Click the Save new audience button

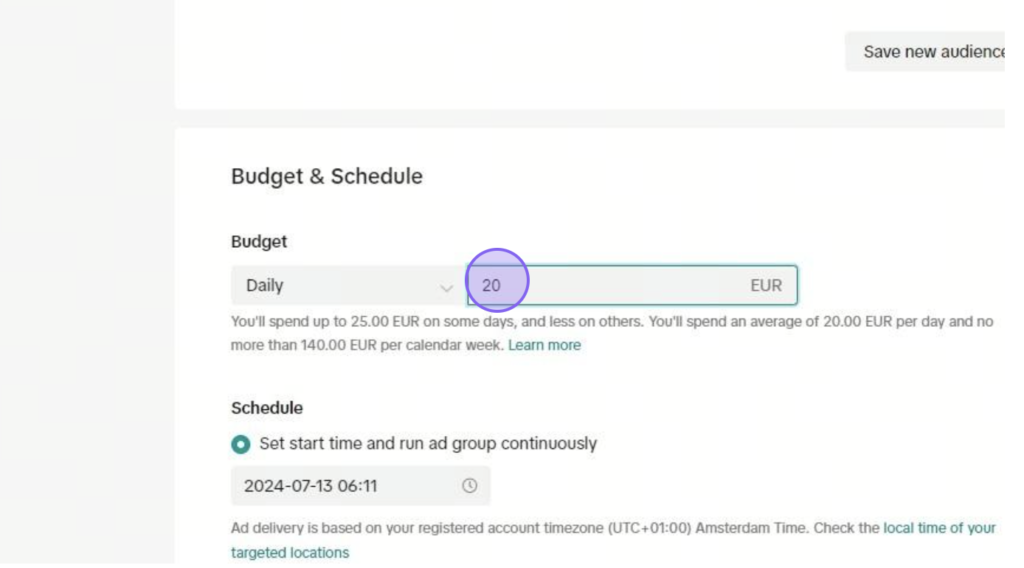(925, 52)
